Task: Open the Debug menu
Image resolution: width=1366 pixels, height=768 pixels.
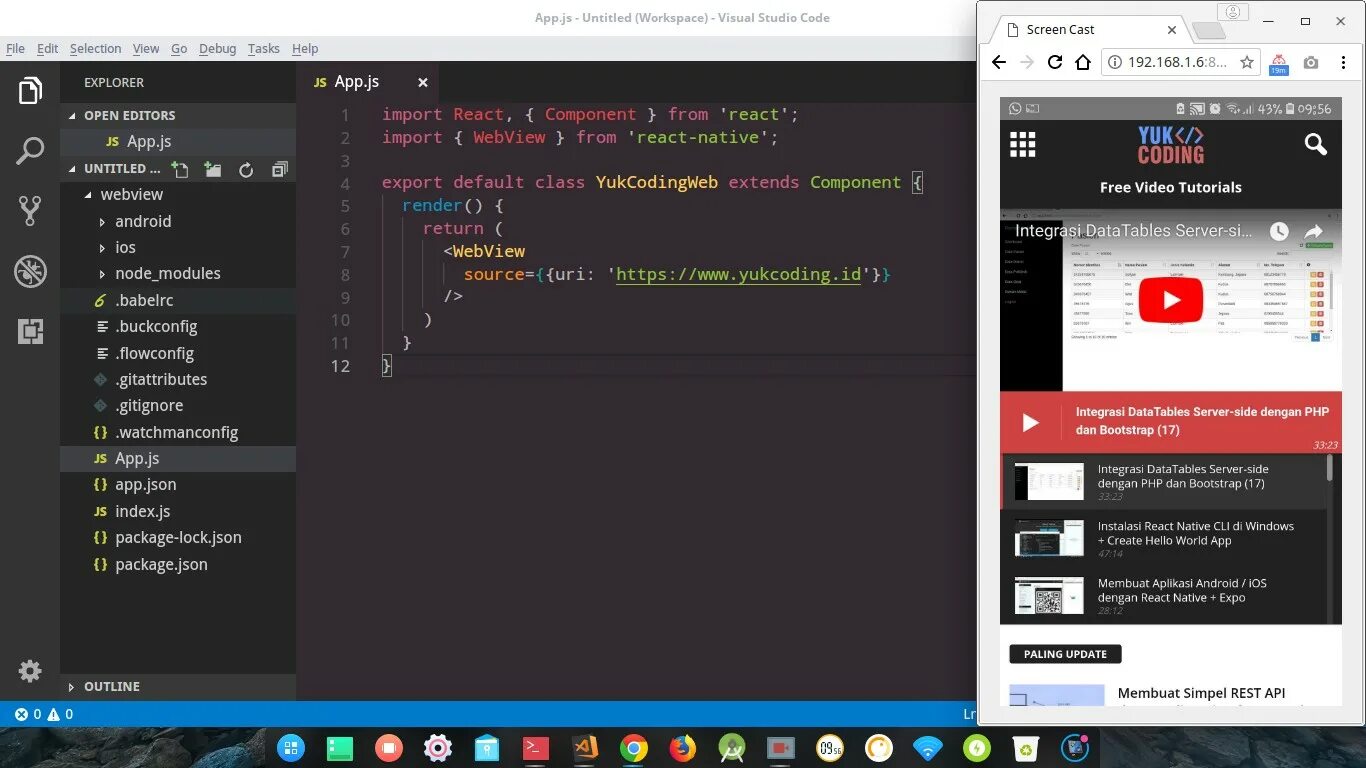Action: coord(217,48)
